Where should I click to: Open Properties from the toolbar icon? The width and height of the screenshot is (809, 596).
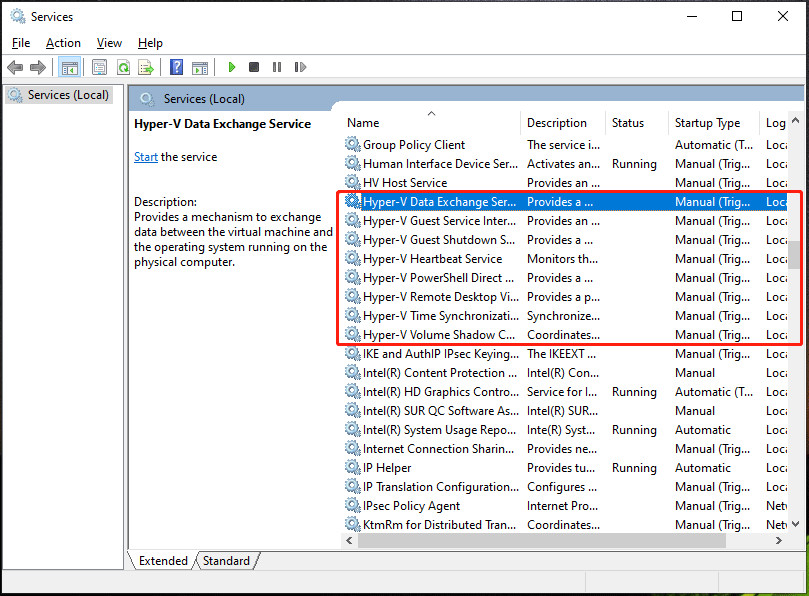click(x=99, y=67)
